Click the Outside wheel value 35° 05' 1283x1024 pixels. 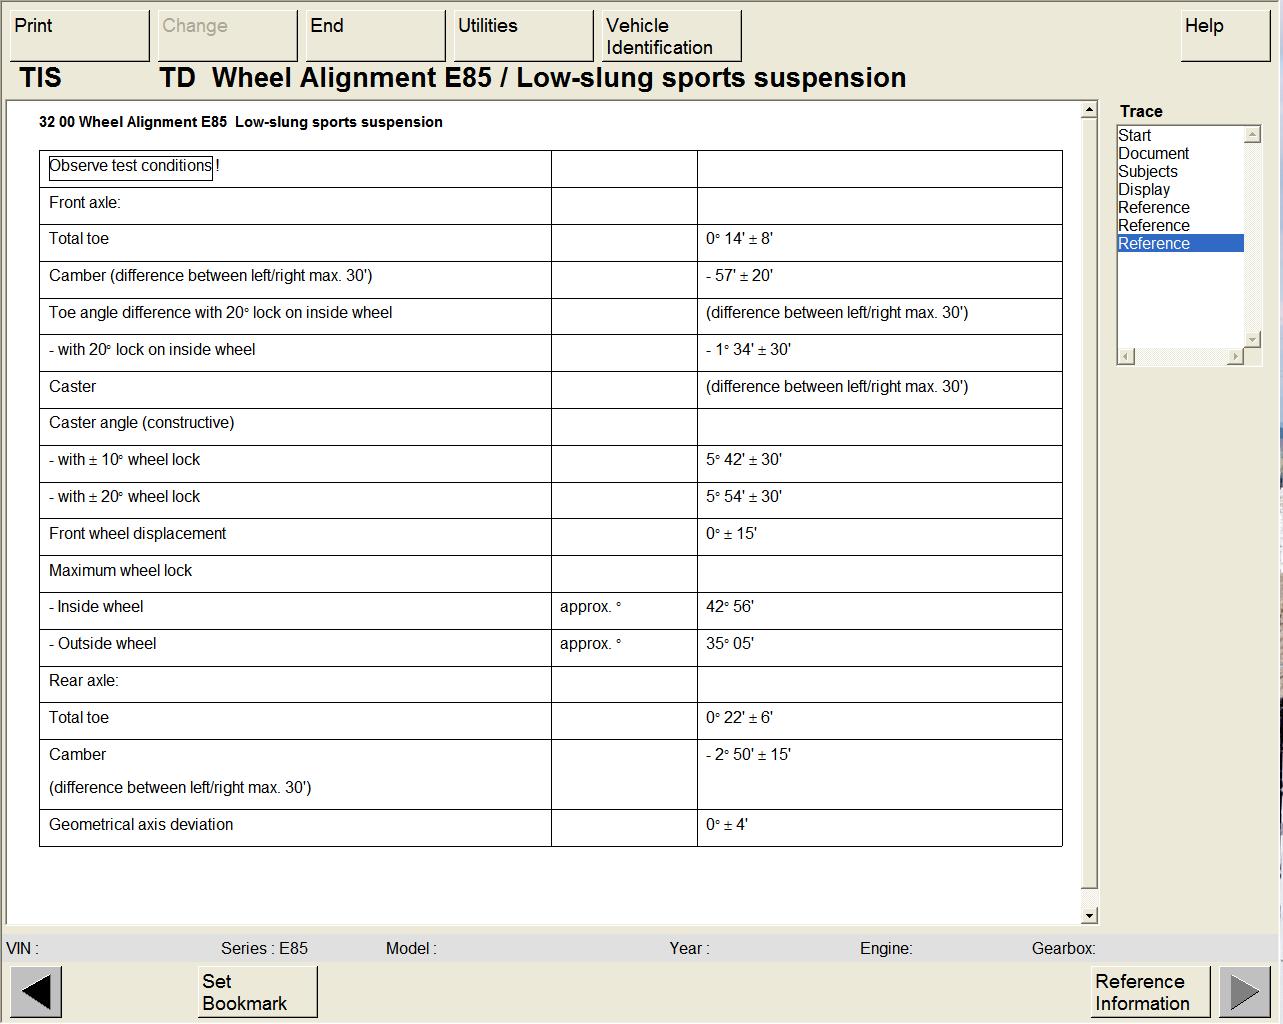click(x=730, y=644)
